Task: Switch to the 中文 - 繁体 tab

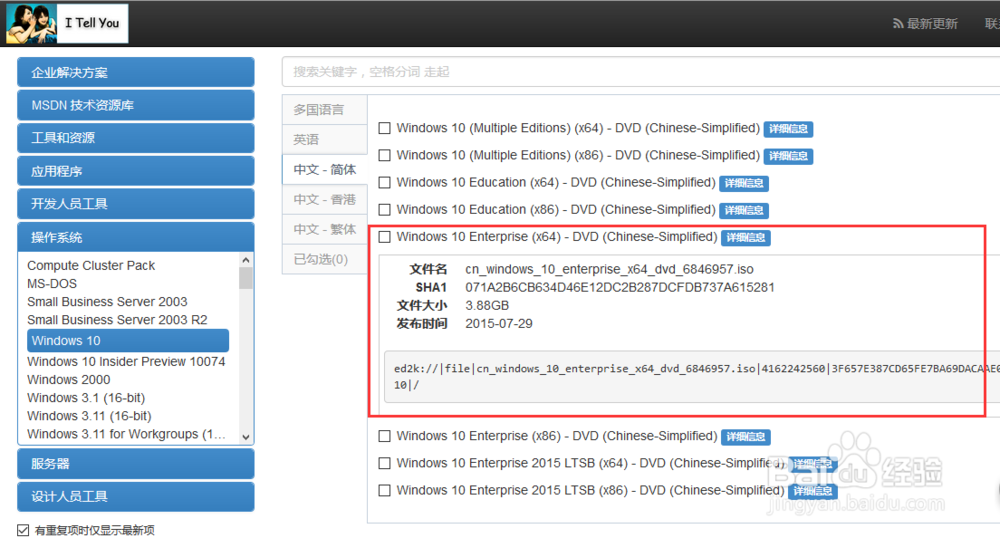Action: tap(325, 229)
